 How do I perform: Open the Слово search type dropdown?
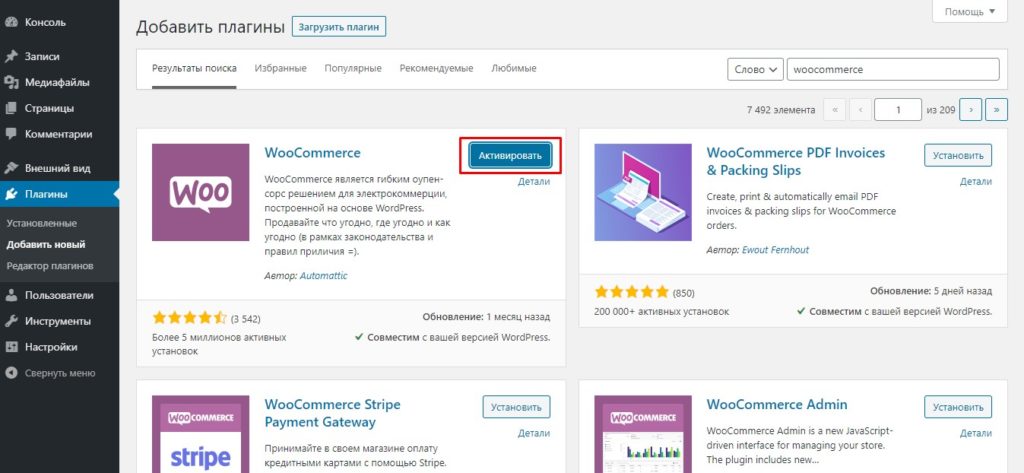click(x=755, y=69)
